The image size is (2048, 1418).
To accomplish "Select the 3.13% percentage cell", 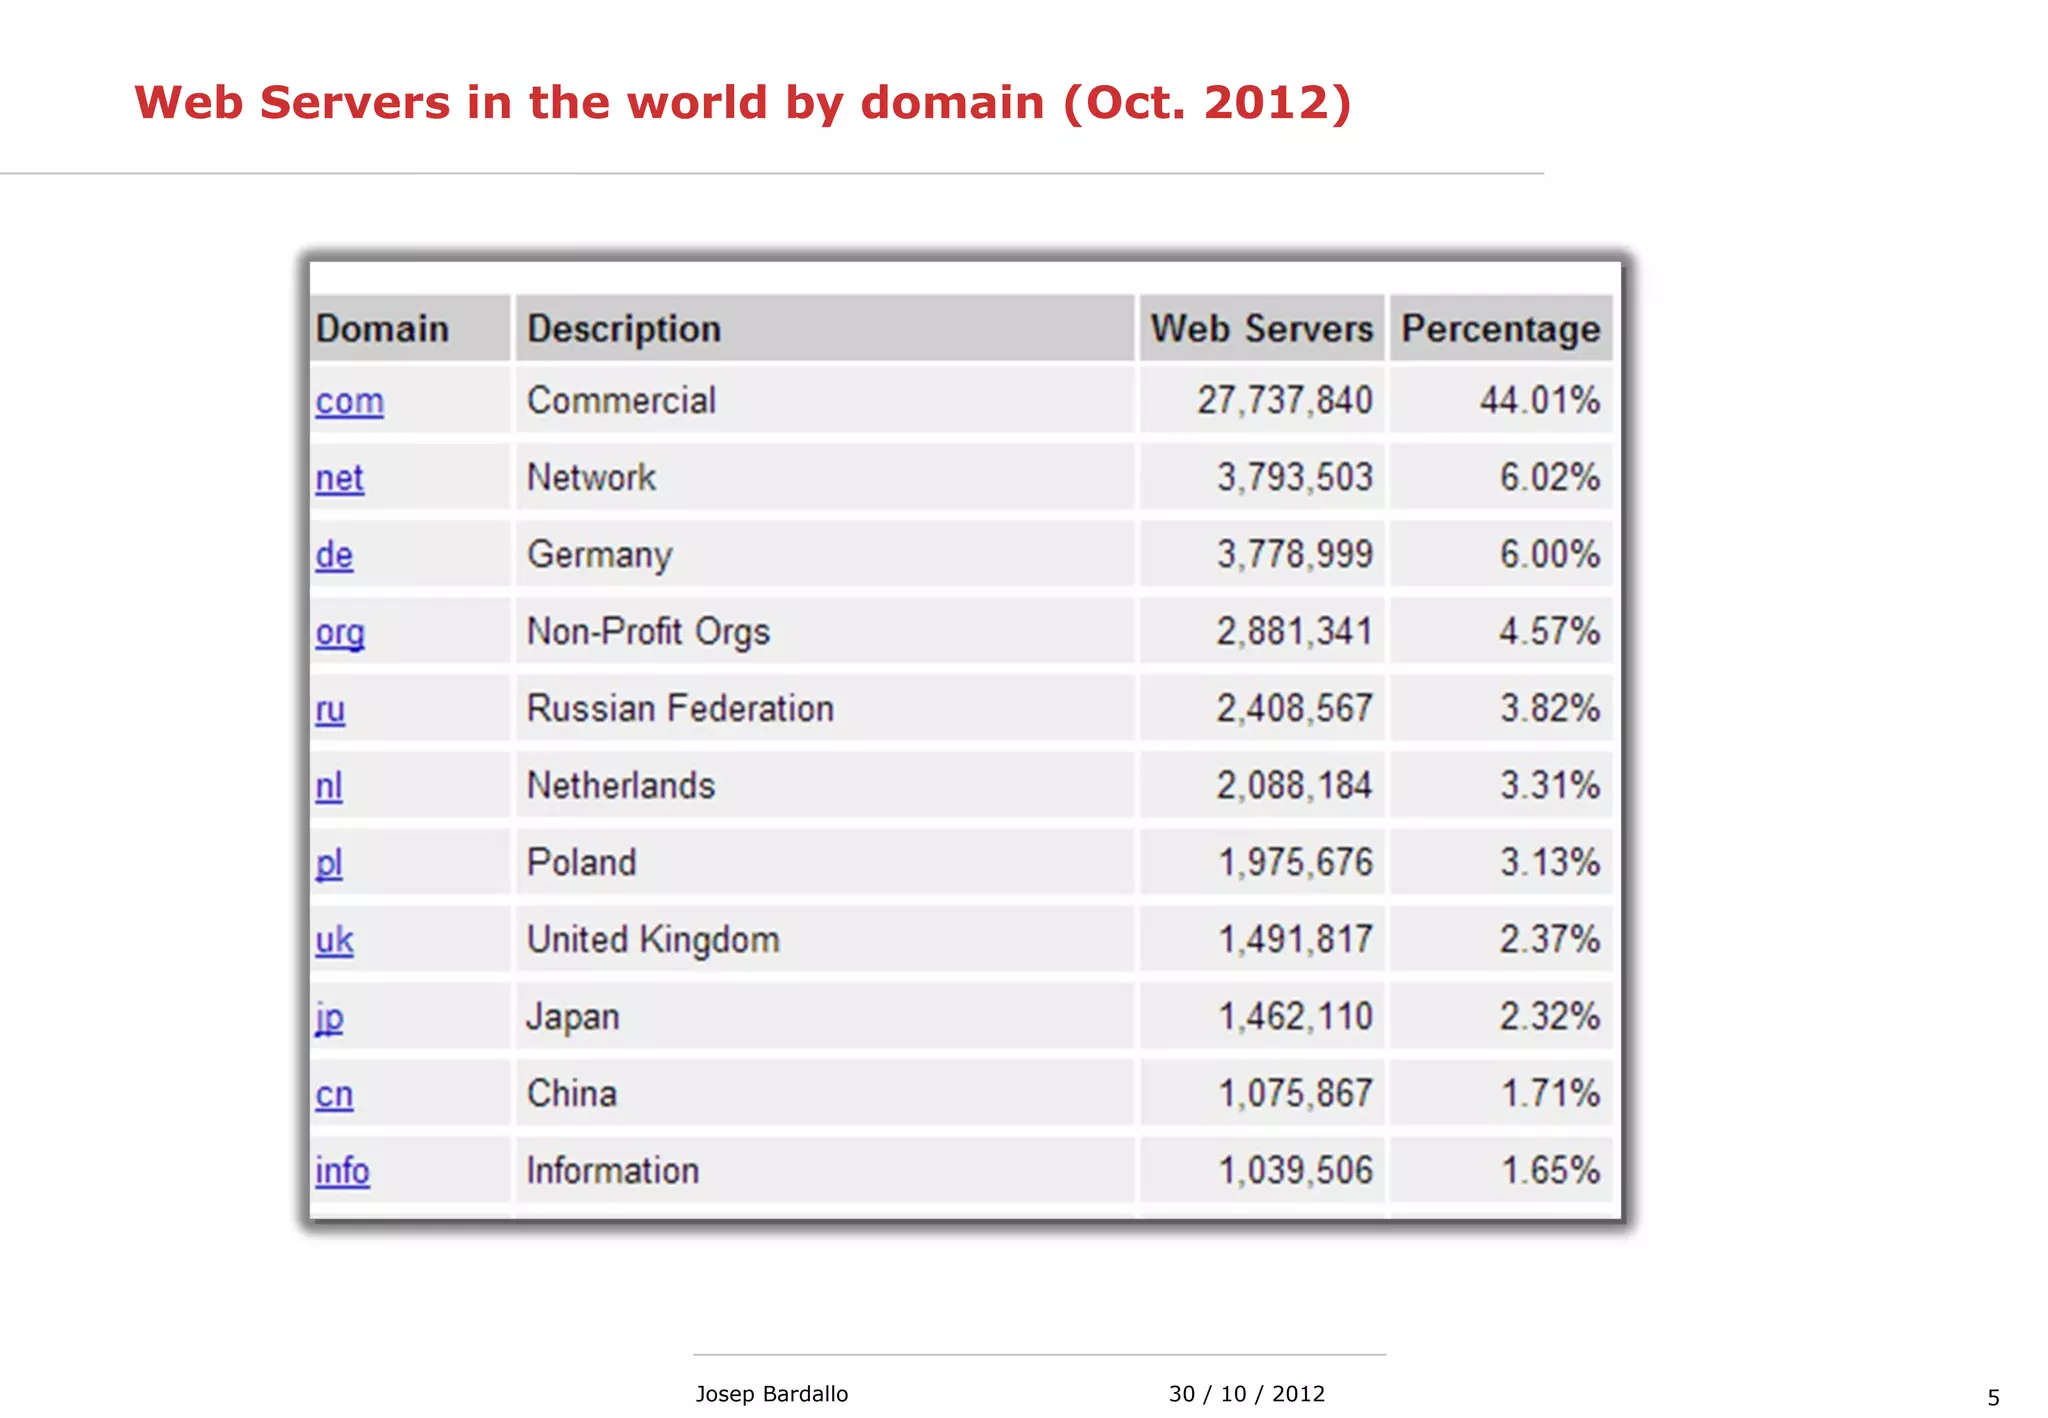I will coord(1501,862).
